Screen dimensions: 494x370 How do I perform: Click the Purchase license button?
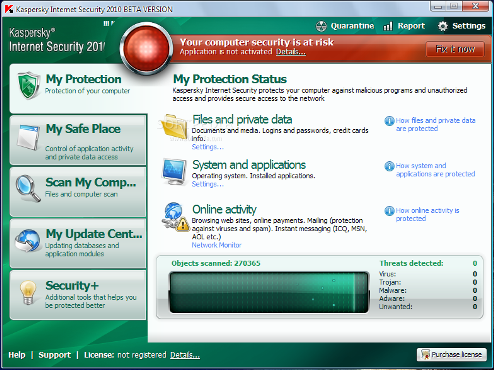[x=452, y=354]
